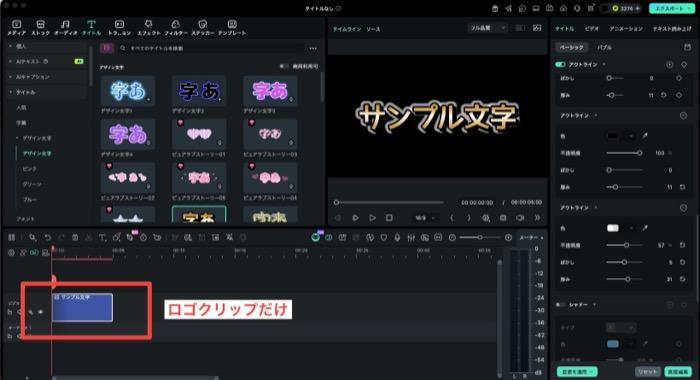
Task: Open the black outline color dropdown arrow
Action: pos(631,135)
